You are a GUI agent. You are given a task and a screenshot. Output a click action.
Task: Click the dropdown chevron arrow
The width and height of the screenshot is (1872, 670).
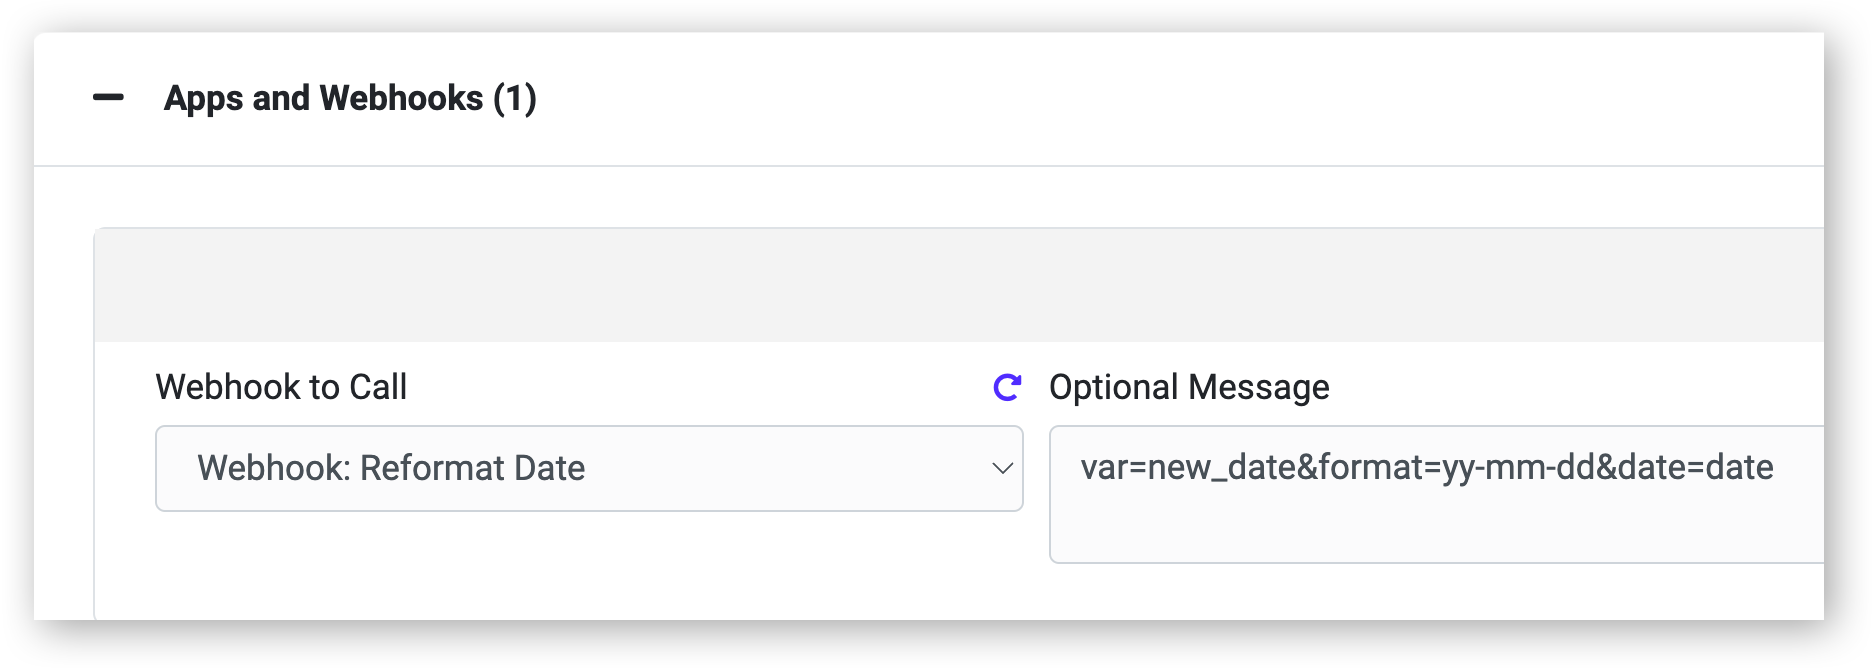(1002, 468)
